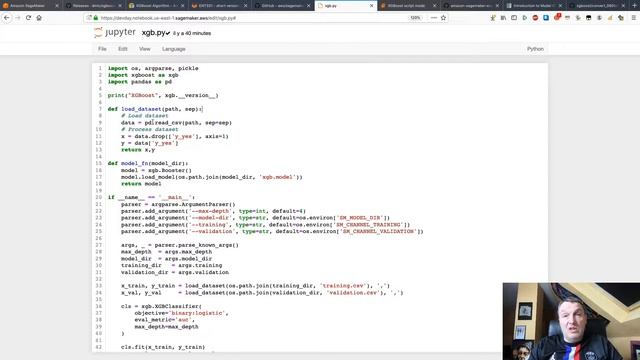Switch to the GitHub aws/sagemaker tab
Viewport: 640px width, 360px height.
point(282,6)
